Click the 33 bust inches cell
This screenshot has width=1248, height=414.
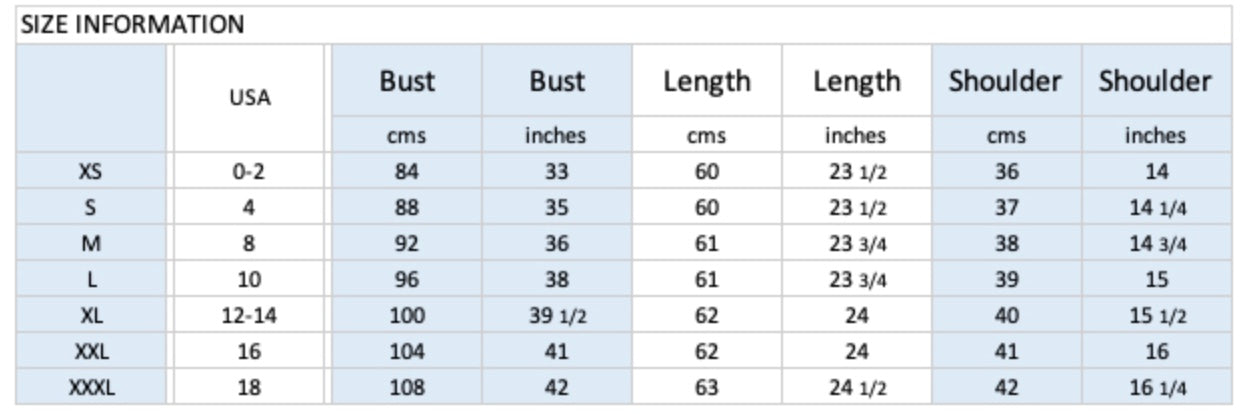point(557,172)
